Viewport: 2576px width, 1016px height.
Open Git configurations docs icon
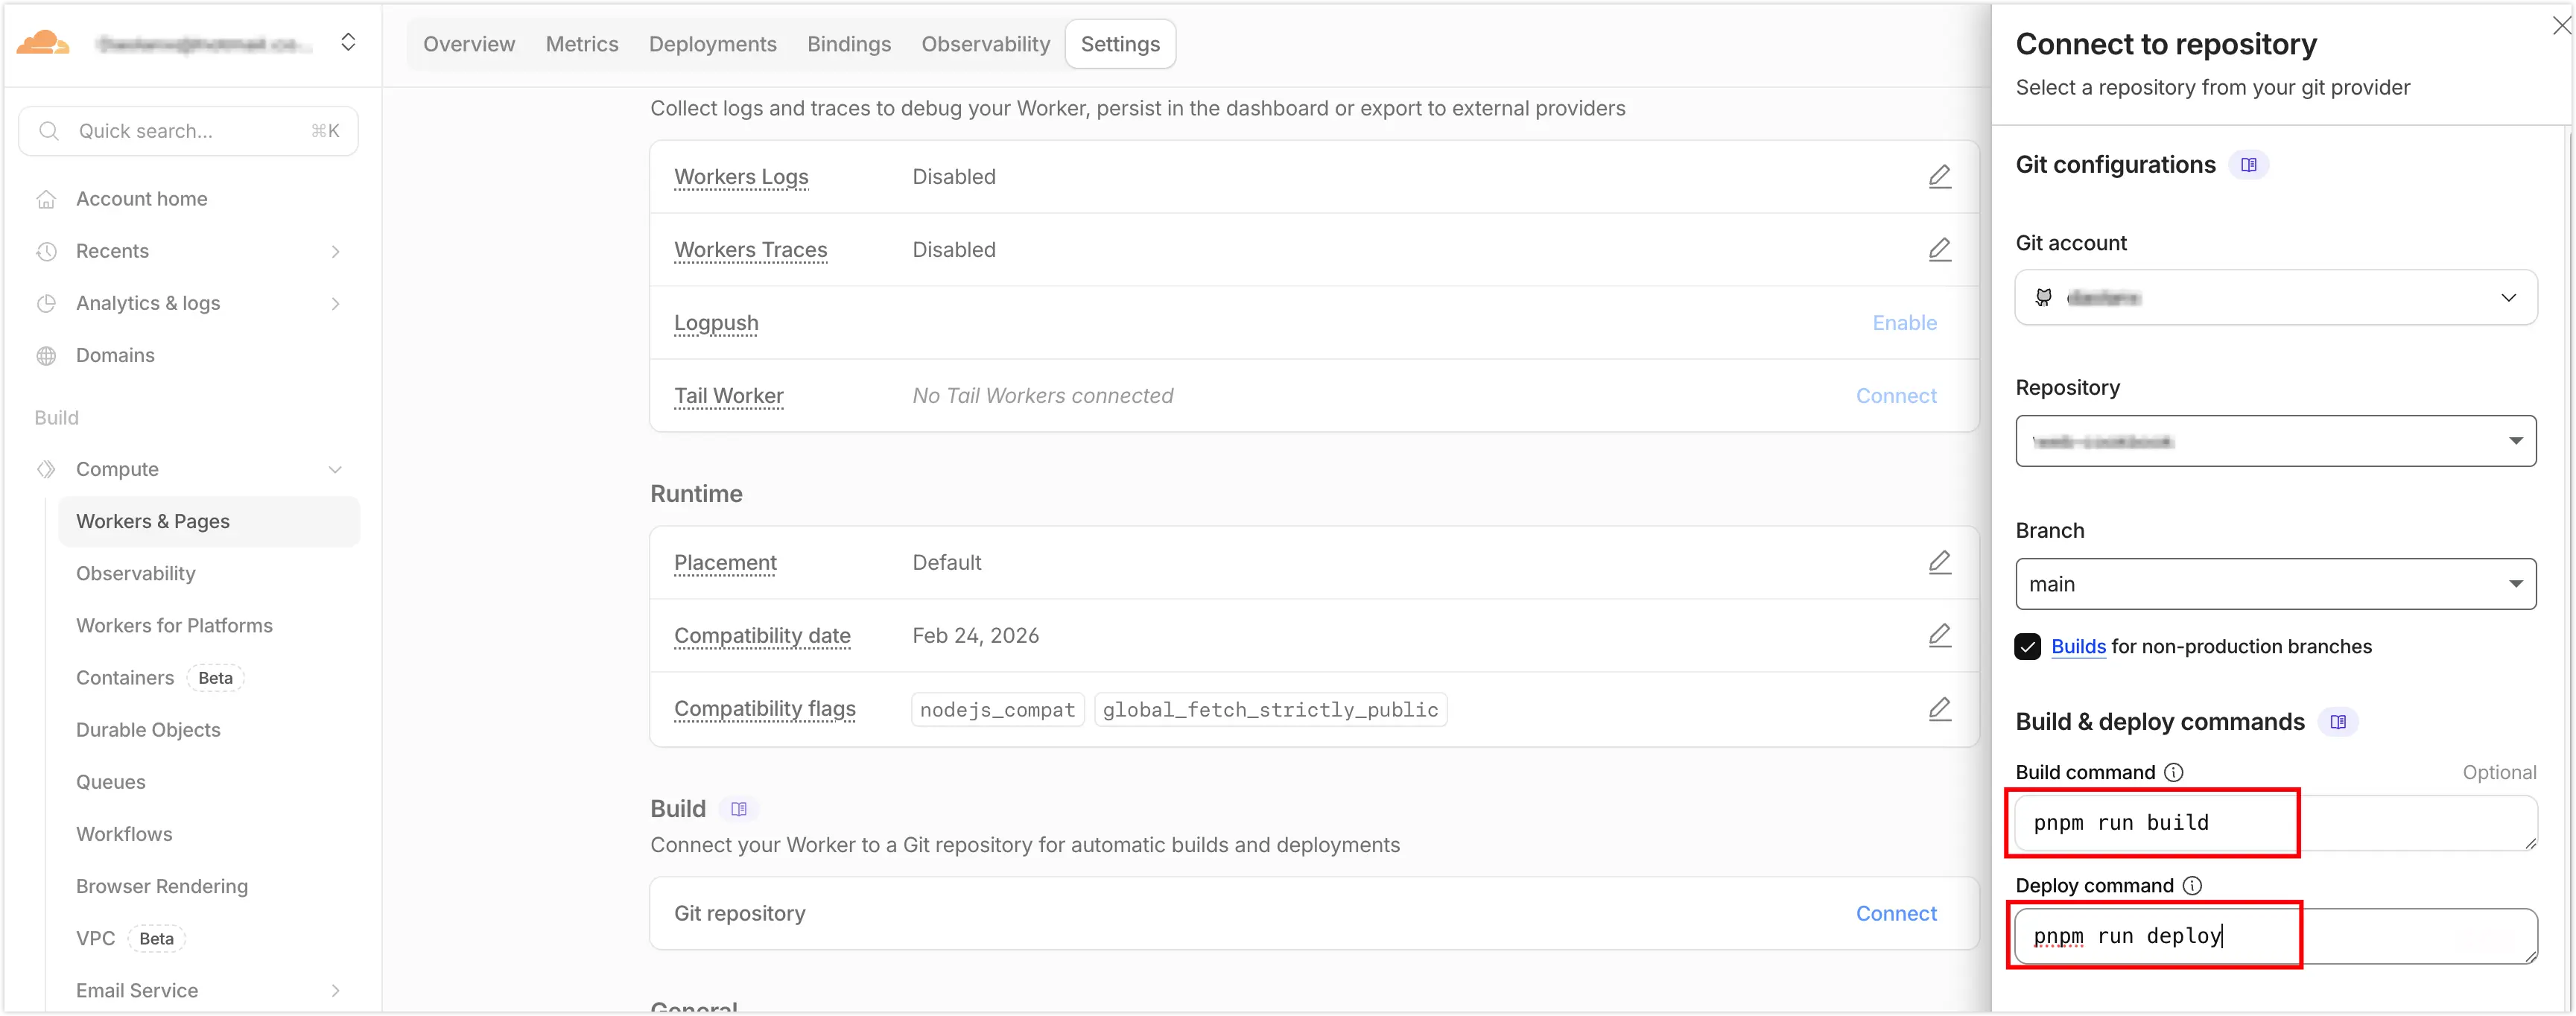pos(2248,165)
